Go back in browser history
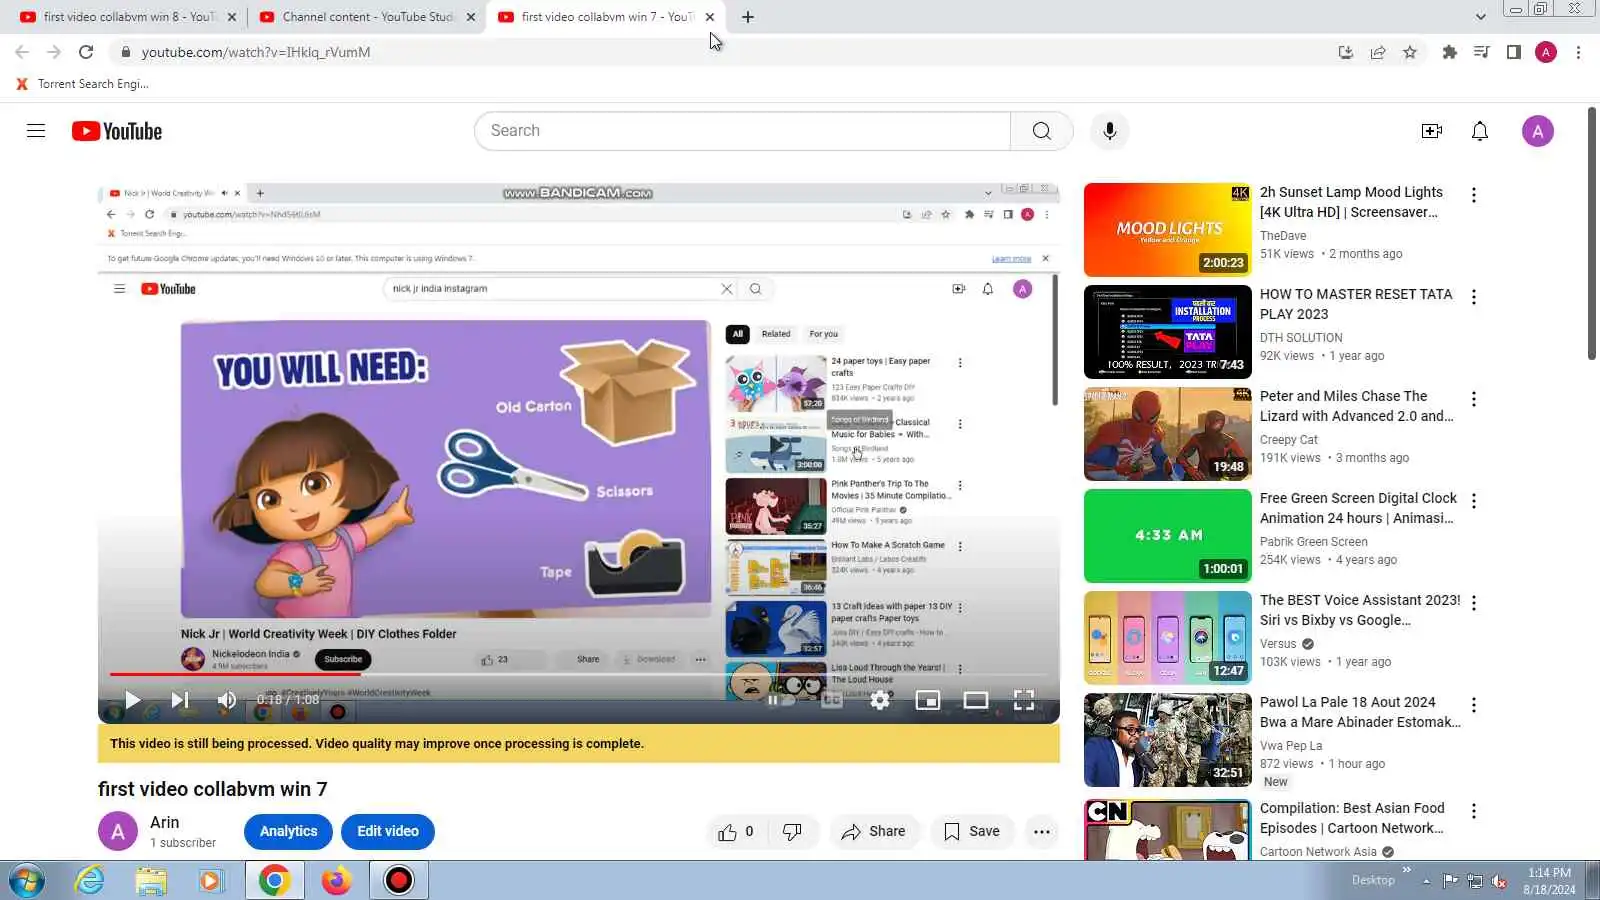This screenshot has width=1600, height=900. click(x=22, y=52)
